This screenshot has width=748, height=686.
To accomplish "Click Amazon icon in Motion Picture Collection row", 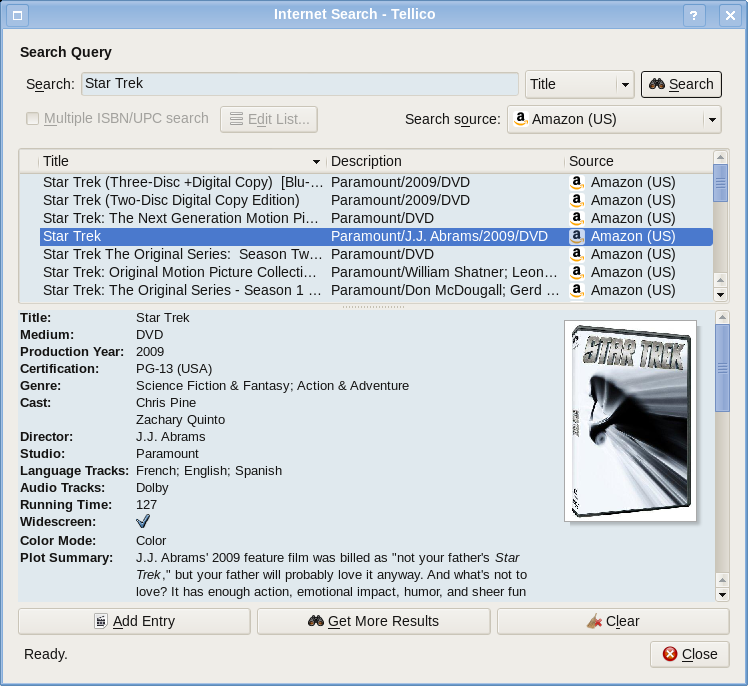I will point(577,272).
